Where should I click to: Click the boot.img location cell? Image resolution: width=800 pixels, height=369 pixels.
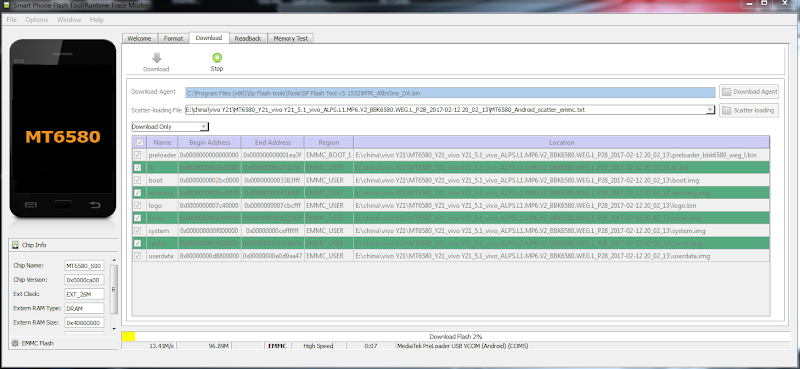coord(562,180)
